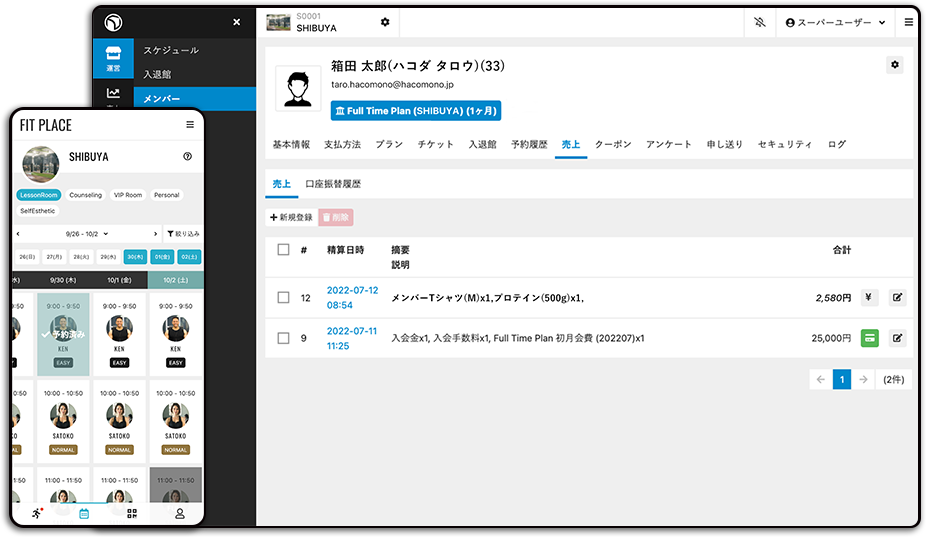Check the row 9 checkbox
Image resolution: width=926 pixels, height=537 pixels.
point(283,338)
